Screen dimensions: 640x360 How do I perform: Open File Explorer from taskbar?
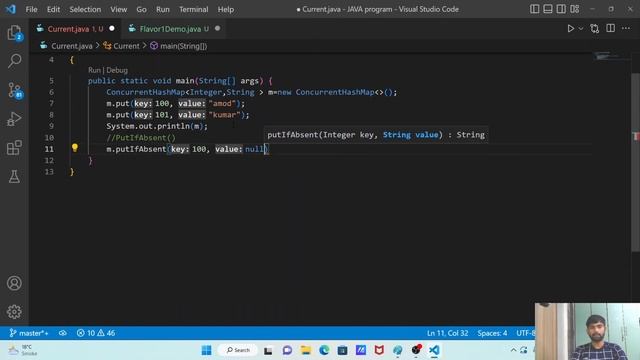click(x=306, y=350)
